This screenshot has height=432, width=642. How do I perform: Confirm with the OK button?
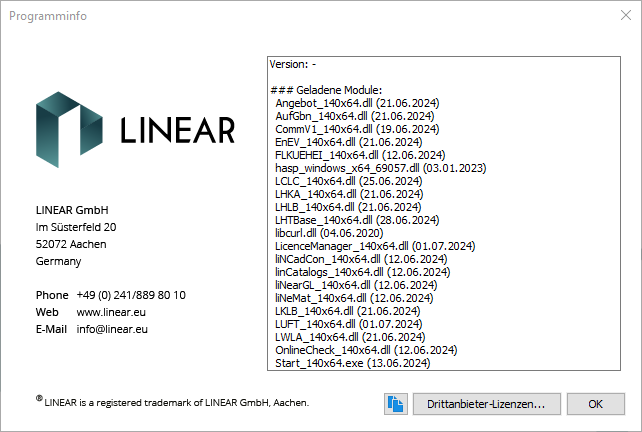[x=596, y=404]
